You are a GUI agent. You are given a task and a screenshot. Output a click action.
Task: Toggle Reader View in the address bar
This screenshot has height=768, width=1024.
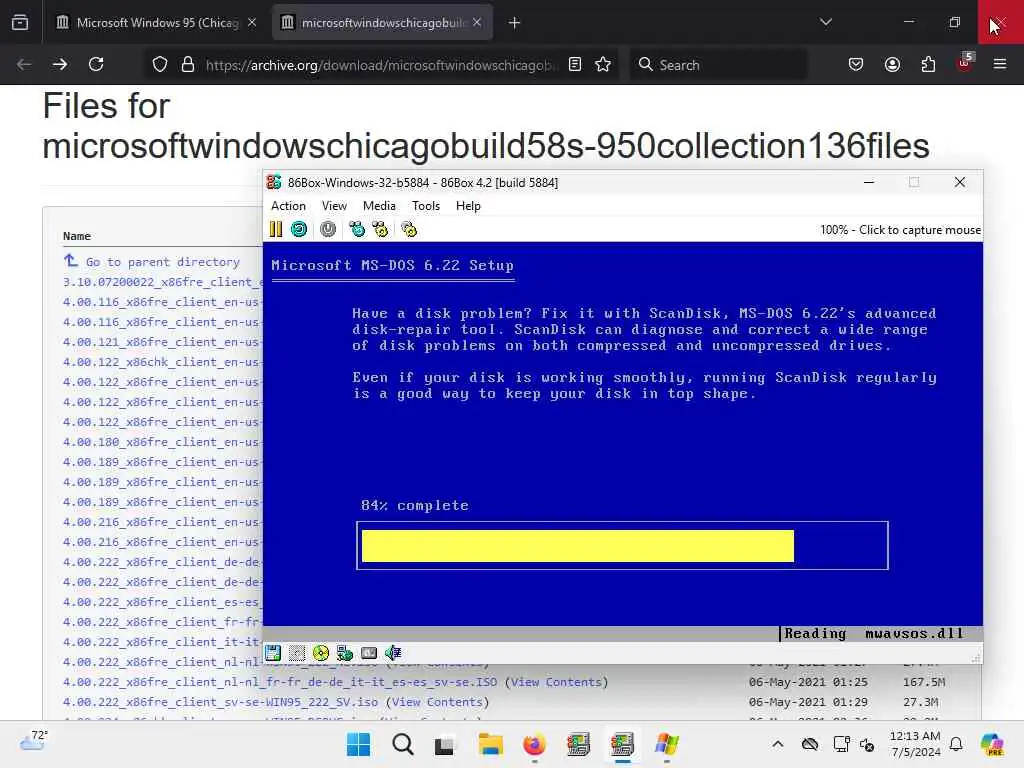pos(575,64)
